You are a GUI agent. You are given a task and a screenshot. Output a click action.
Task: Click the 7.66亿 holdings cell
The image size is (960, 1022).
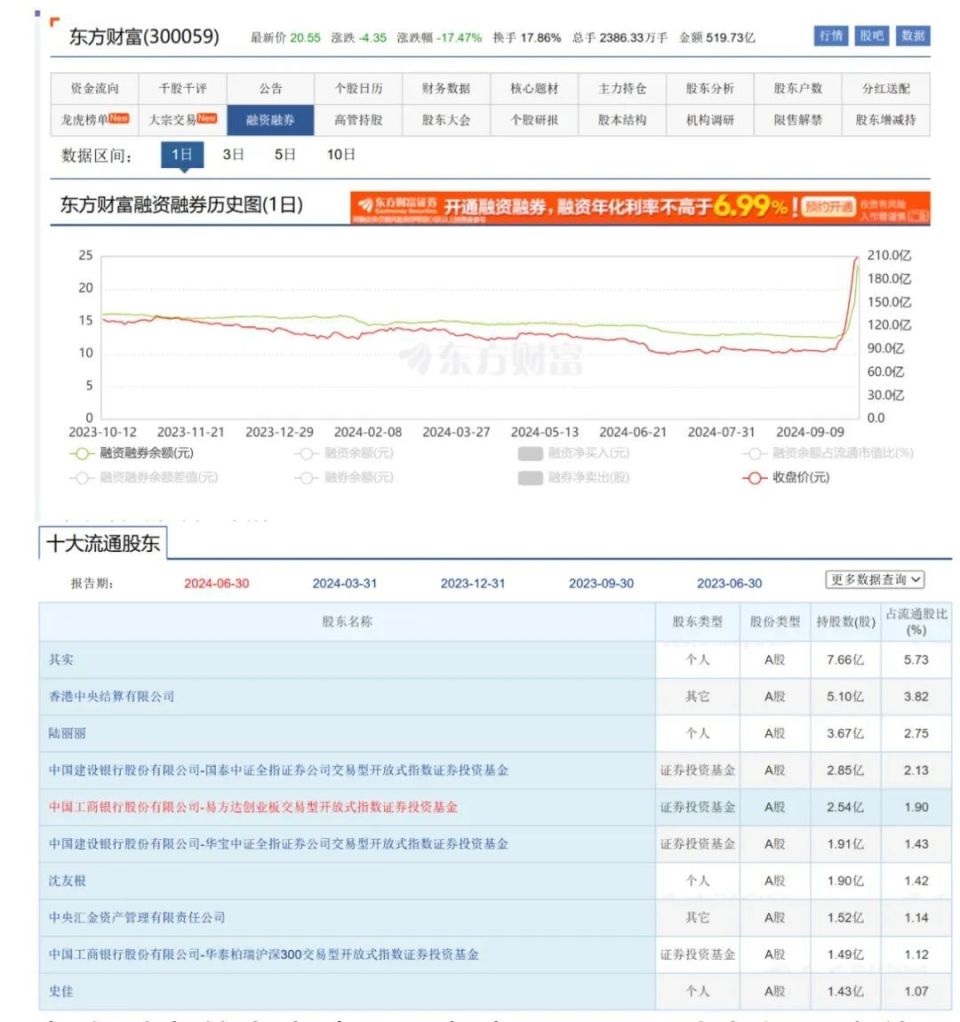coord(845,660)
